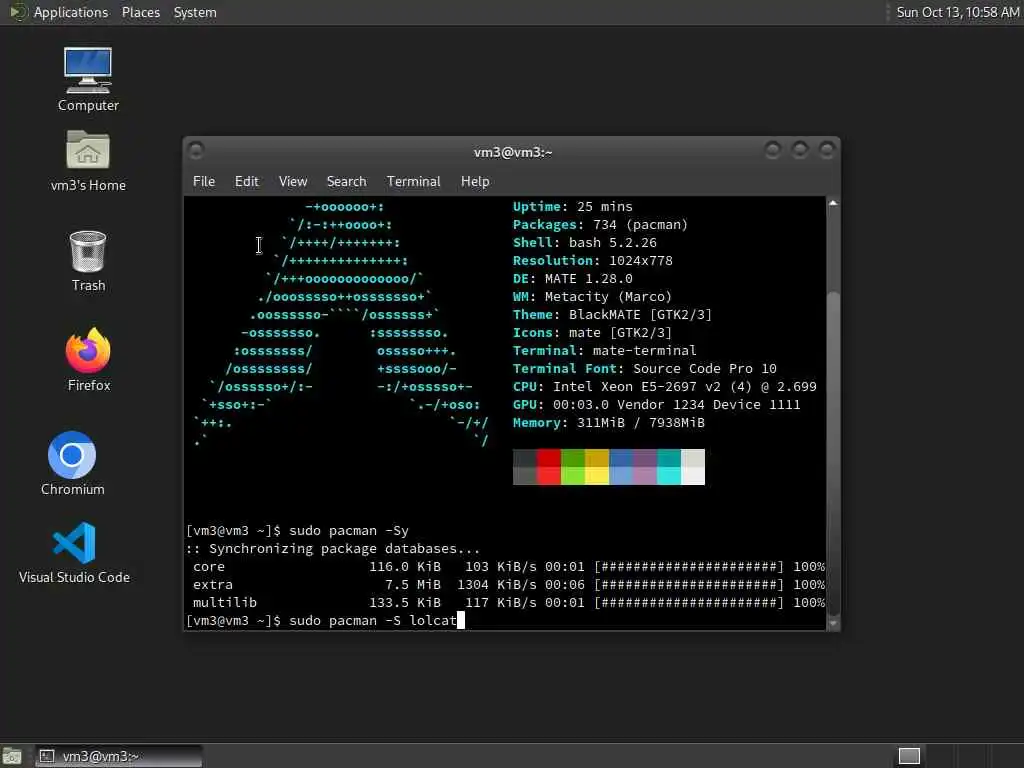Screen dimensions: 1024x768
Task: Click the show desktop icon in bottom panel
Action: click(12, 756)
